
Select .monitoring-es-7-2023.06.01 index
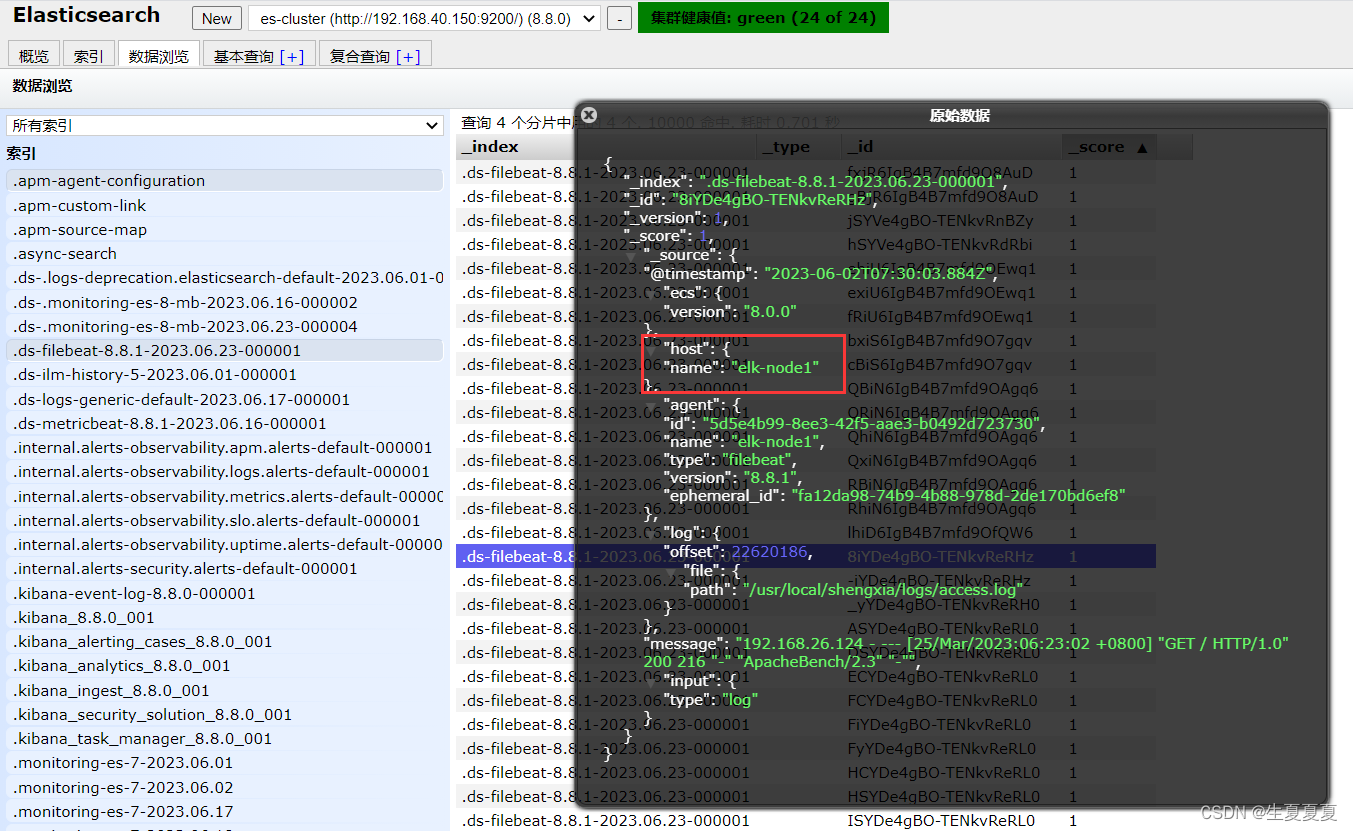click(225, 763)
